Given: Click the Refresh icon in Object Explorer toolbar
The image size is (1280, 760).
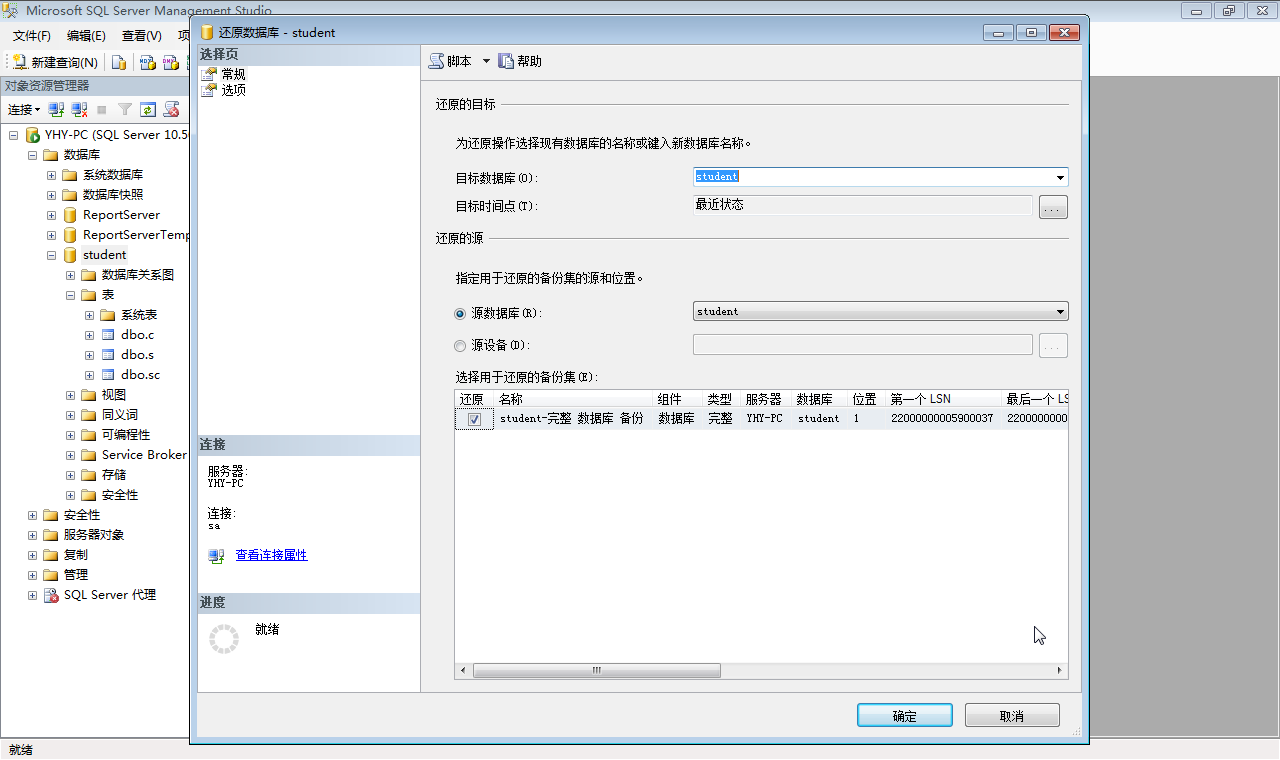Looking at the screenshot, I should pyautogui.click(x=147, y=109).
